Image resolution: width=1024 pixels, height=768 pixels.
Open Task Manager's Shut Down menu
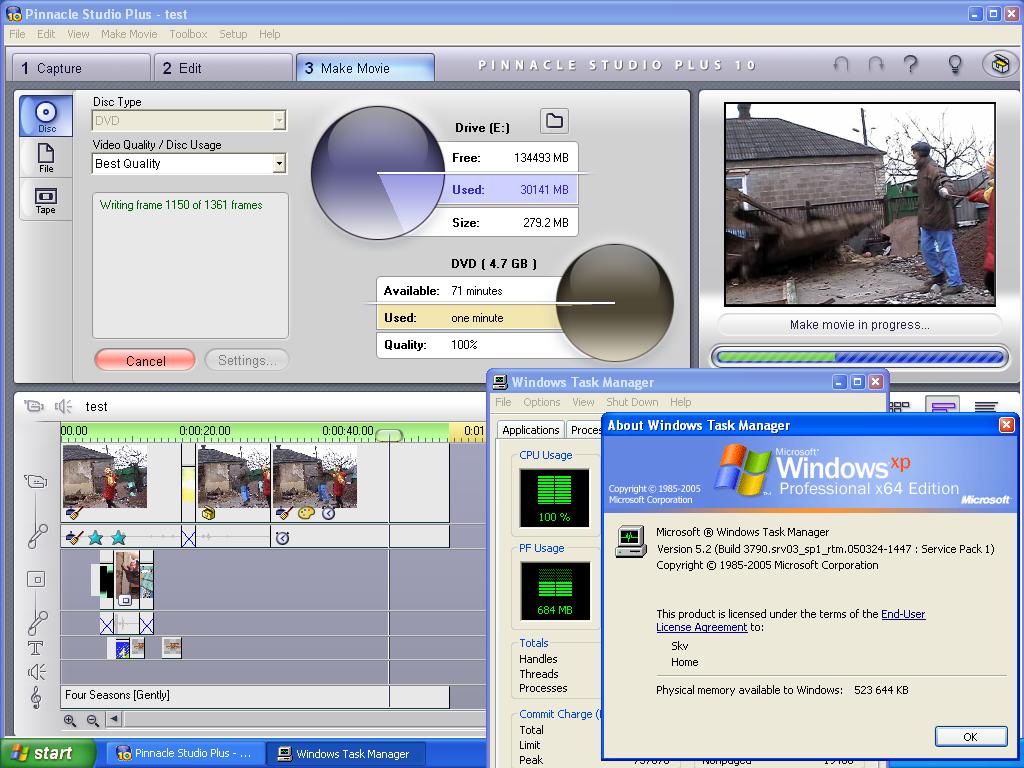pos(630,402)
